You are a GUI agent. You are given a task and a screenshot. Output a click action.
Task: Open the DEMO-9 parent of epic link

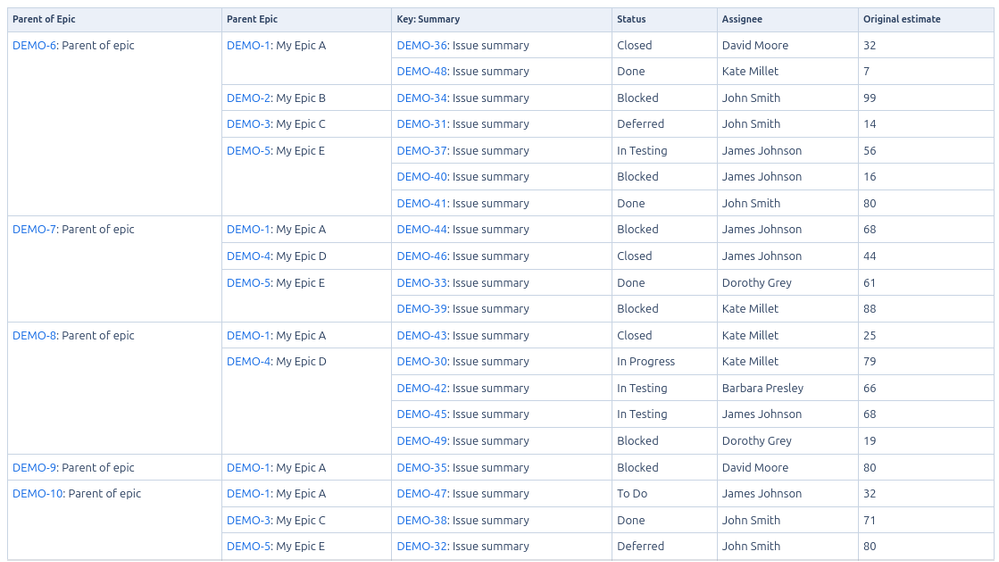[35, 467]
